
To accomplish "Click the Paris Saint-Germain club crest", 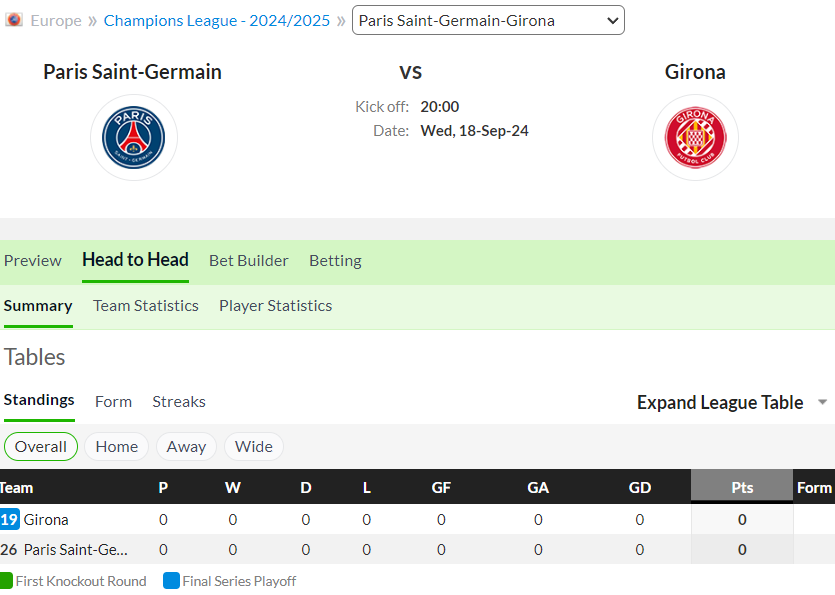I will coord(134,137).
